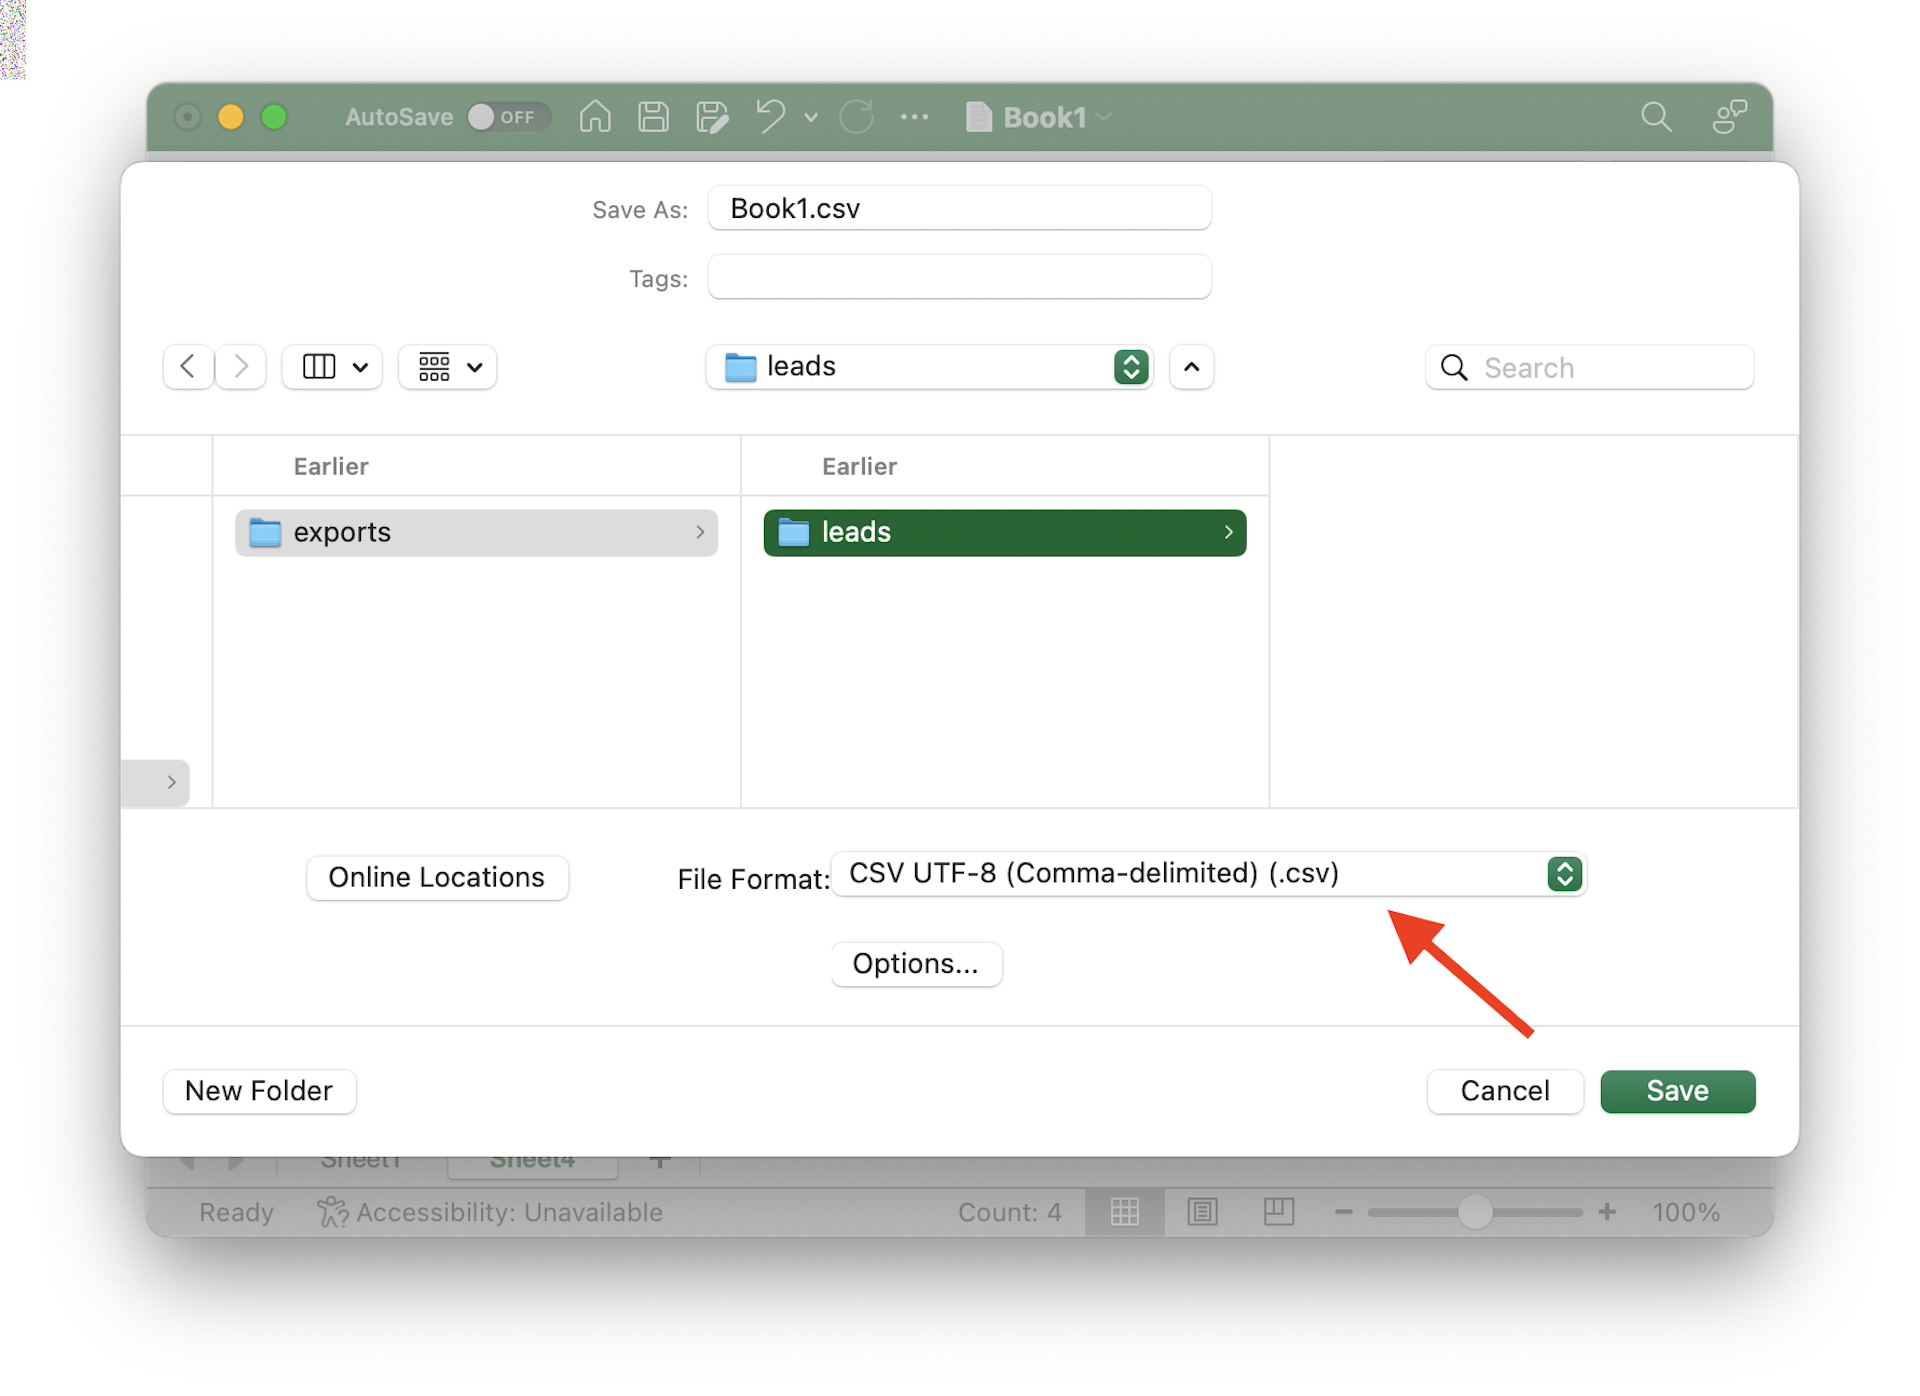Image resolution: width=1920 pixels, height=1396 pixels.
Task: Click the Share icon in the title bar
Action: point(1729,117)
